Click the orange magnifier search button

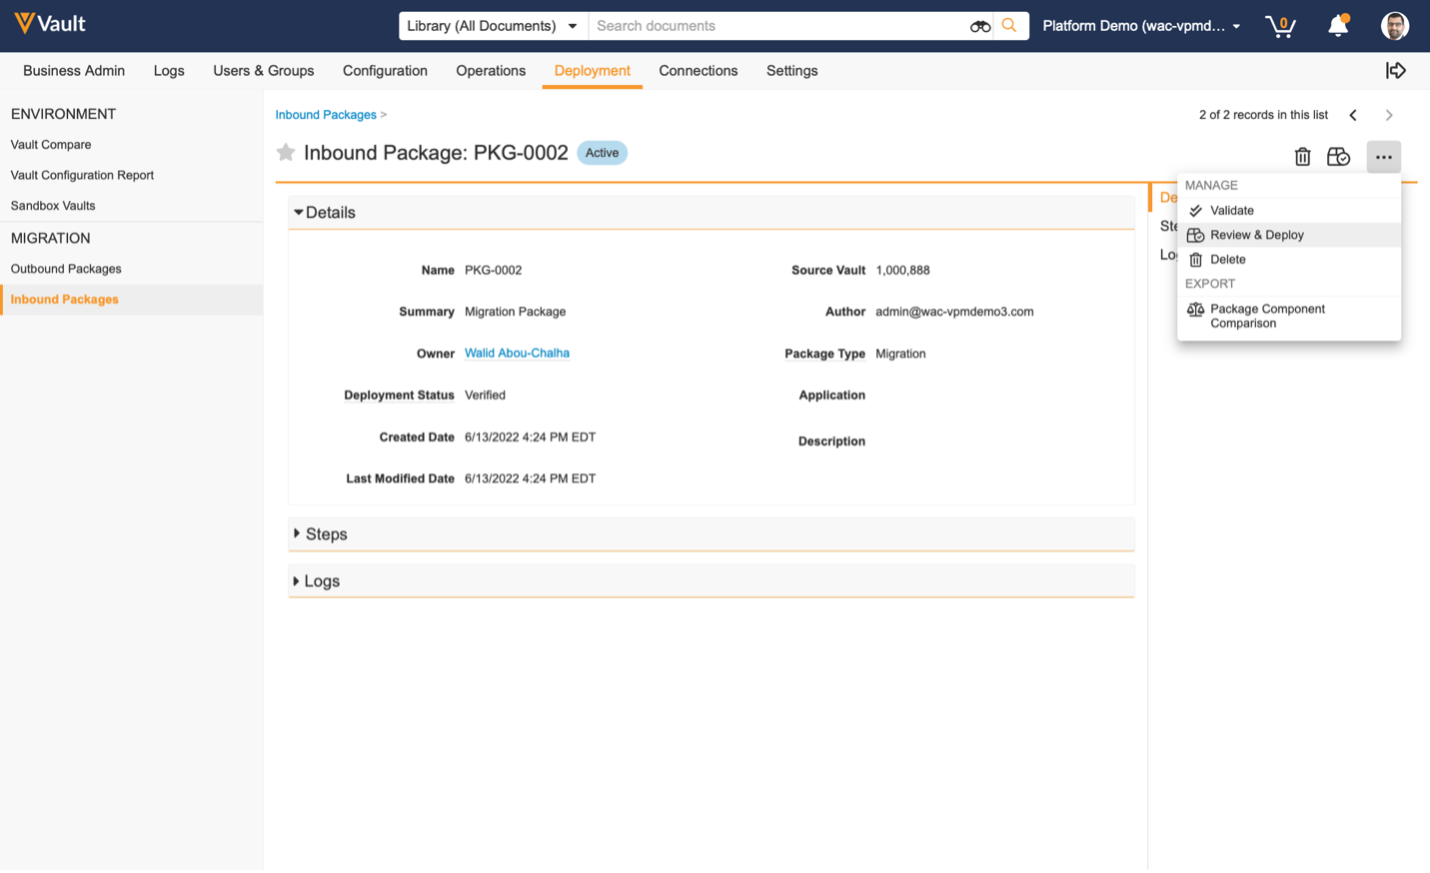pyautogui.click(x=1009, y=26)
